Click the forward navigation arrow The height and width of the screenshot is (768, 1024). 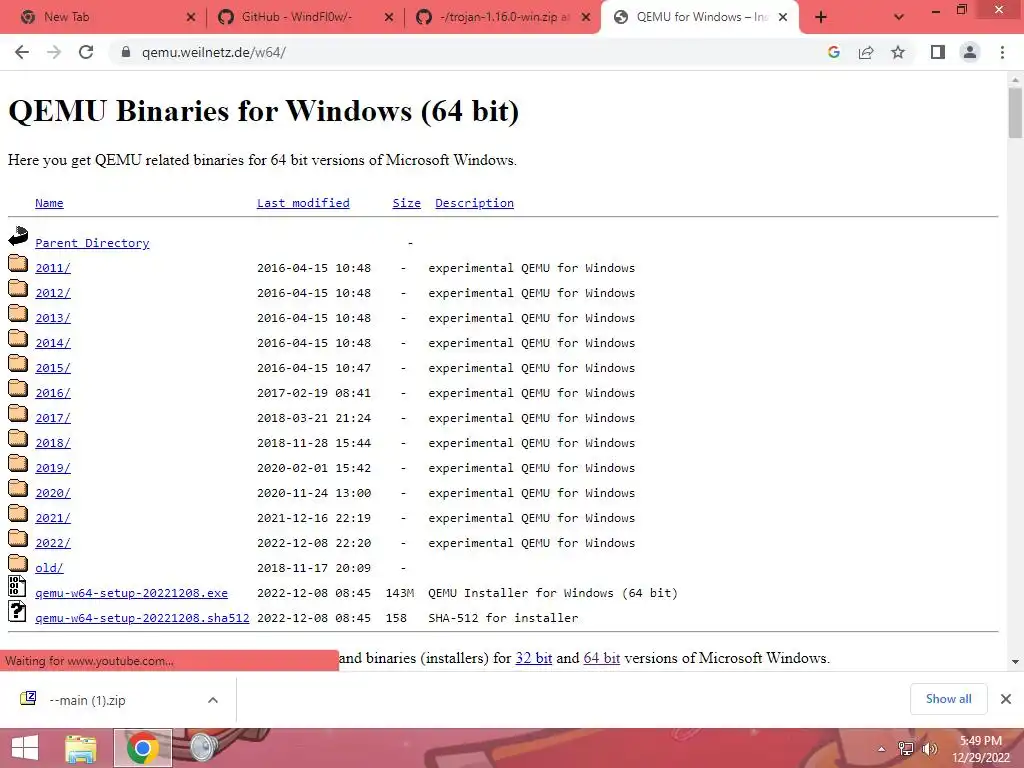(54, 52)
